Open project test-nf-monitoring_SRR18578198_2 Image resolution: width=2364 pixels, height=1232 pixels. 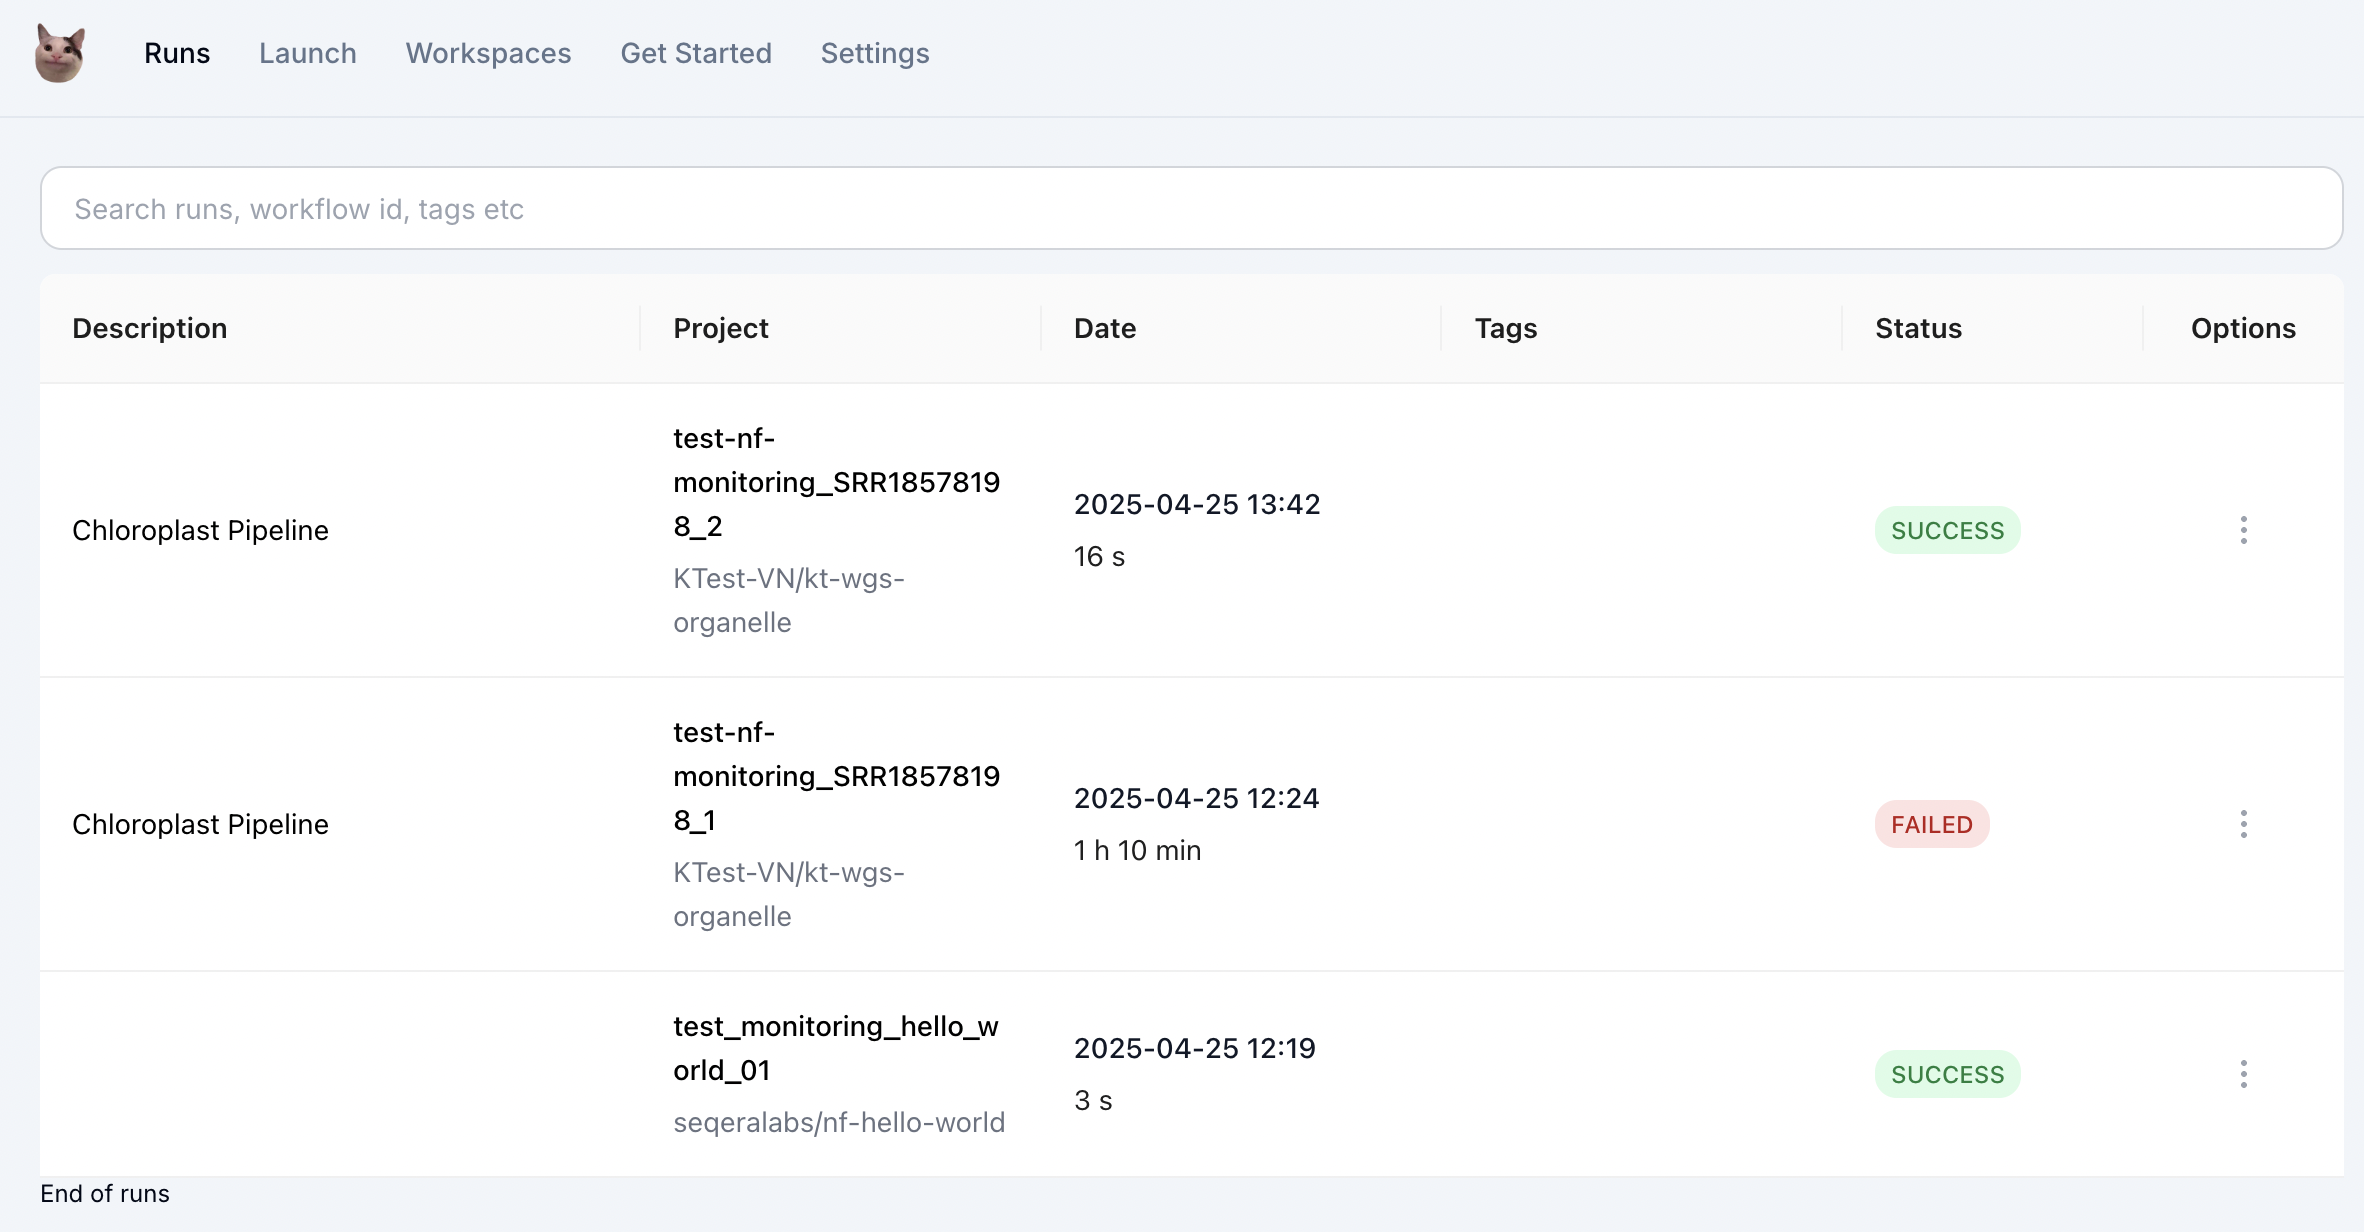point(836,482)
